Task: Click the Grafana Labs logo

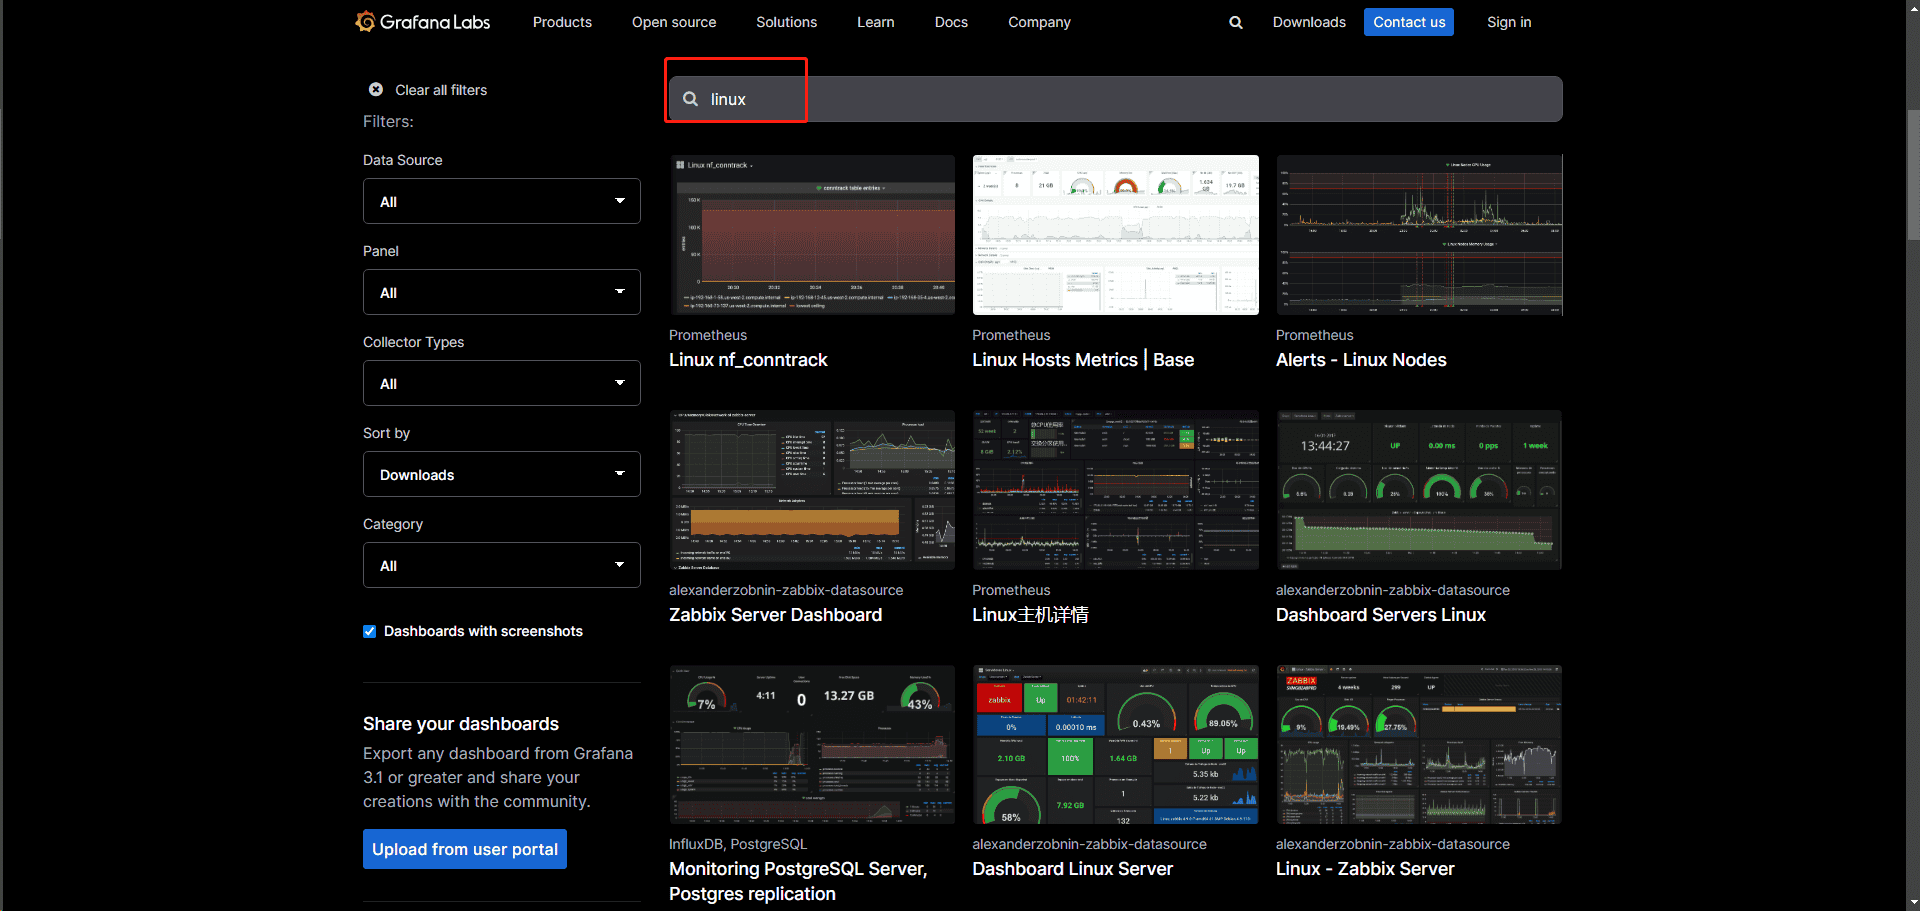Action: (x=422, y=21)
